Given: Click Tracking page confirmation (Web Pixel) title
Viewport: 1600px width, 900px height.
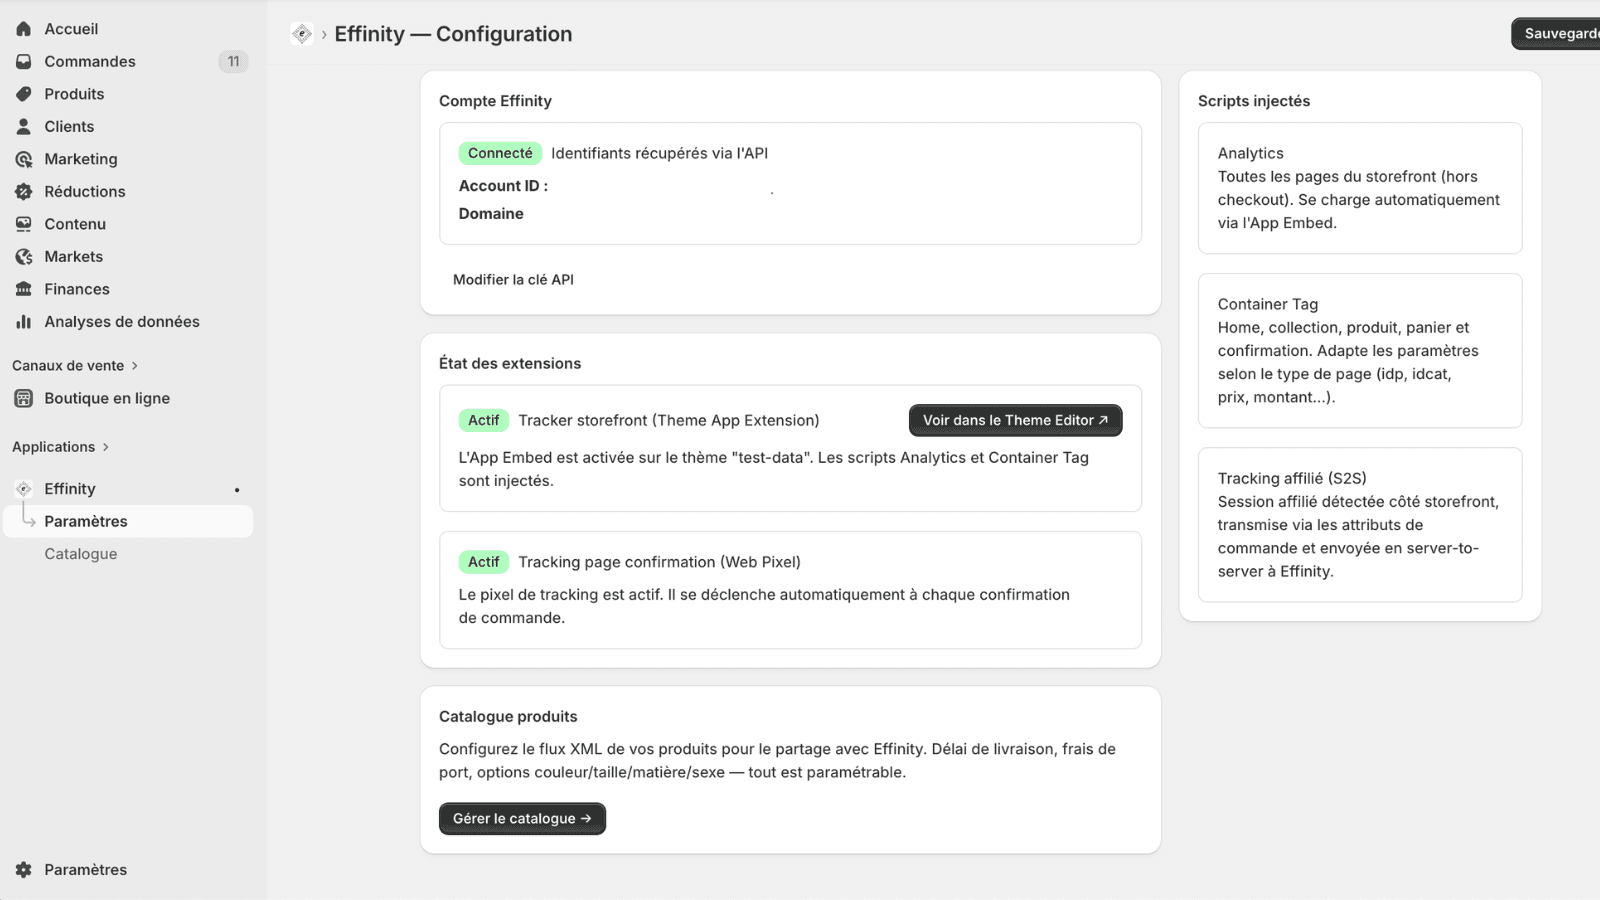Looking at the screenshot, I should coord(659,562).
